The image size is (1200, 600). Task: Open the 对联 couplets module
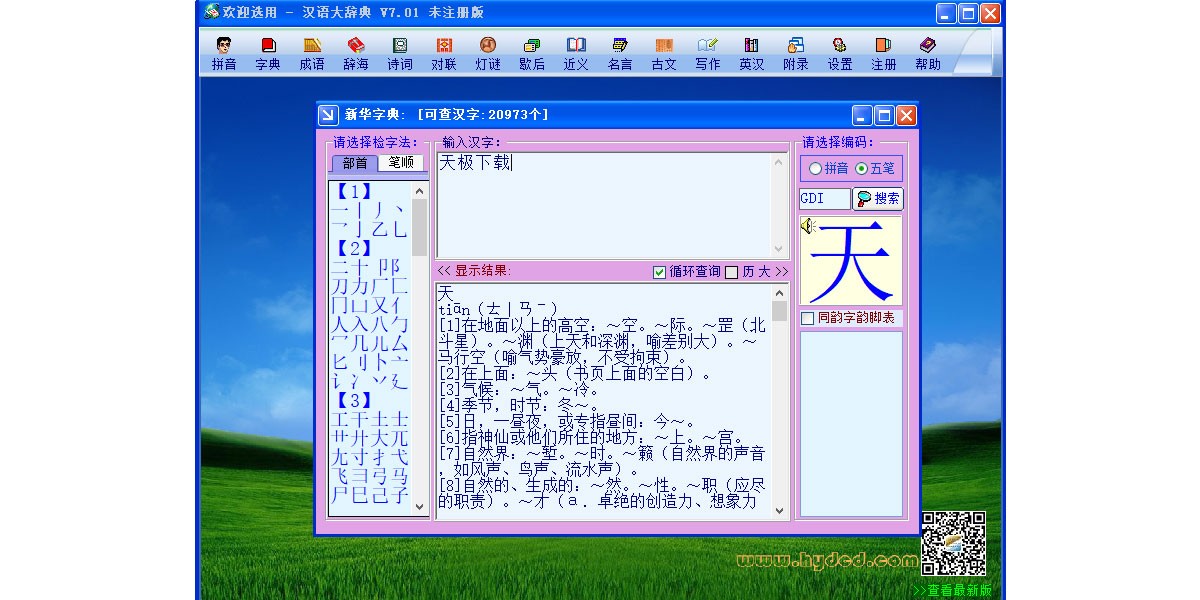click(444, 54)
